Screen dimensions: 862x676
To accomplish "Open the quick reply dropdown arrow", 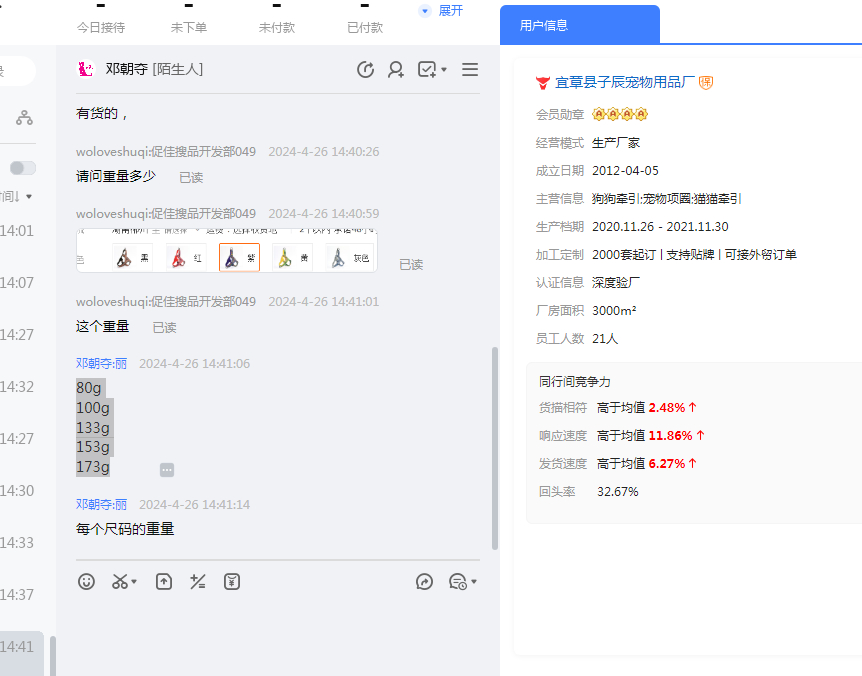I will (474, 582).
